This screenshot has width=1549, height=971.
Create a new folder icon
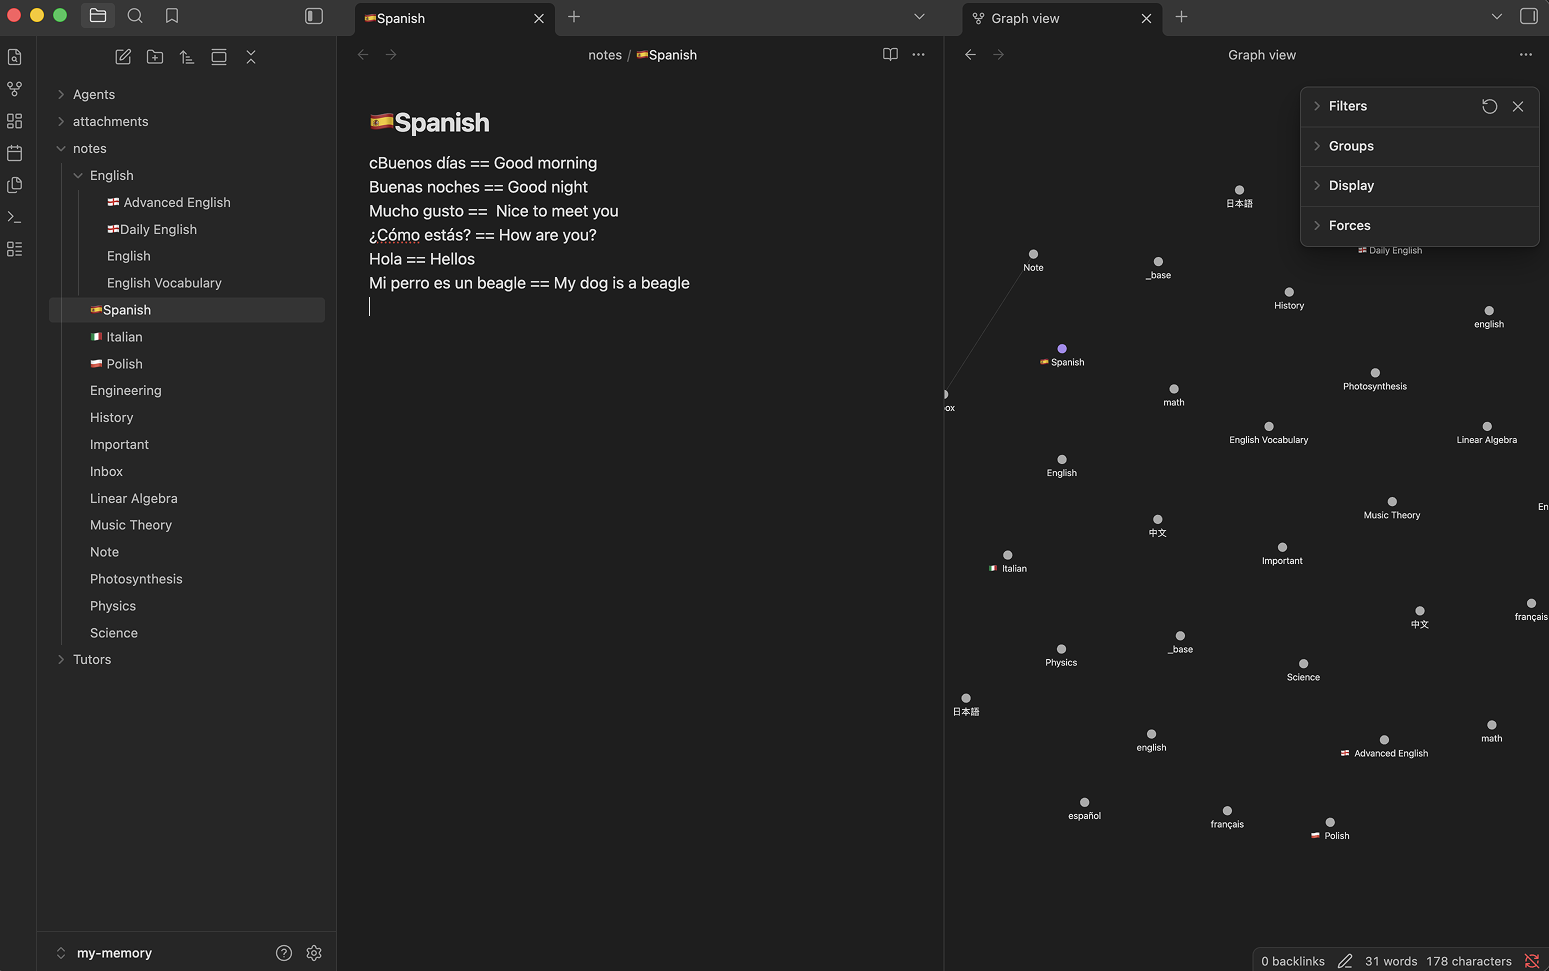click(x=155, y=57)
